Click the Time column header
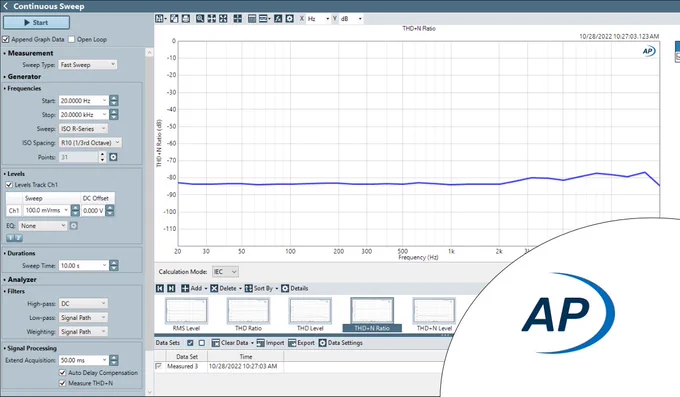This screenshot has width=680, height=397. pyautogui.click(x=245, y=357)
